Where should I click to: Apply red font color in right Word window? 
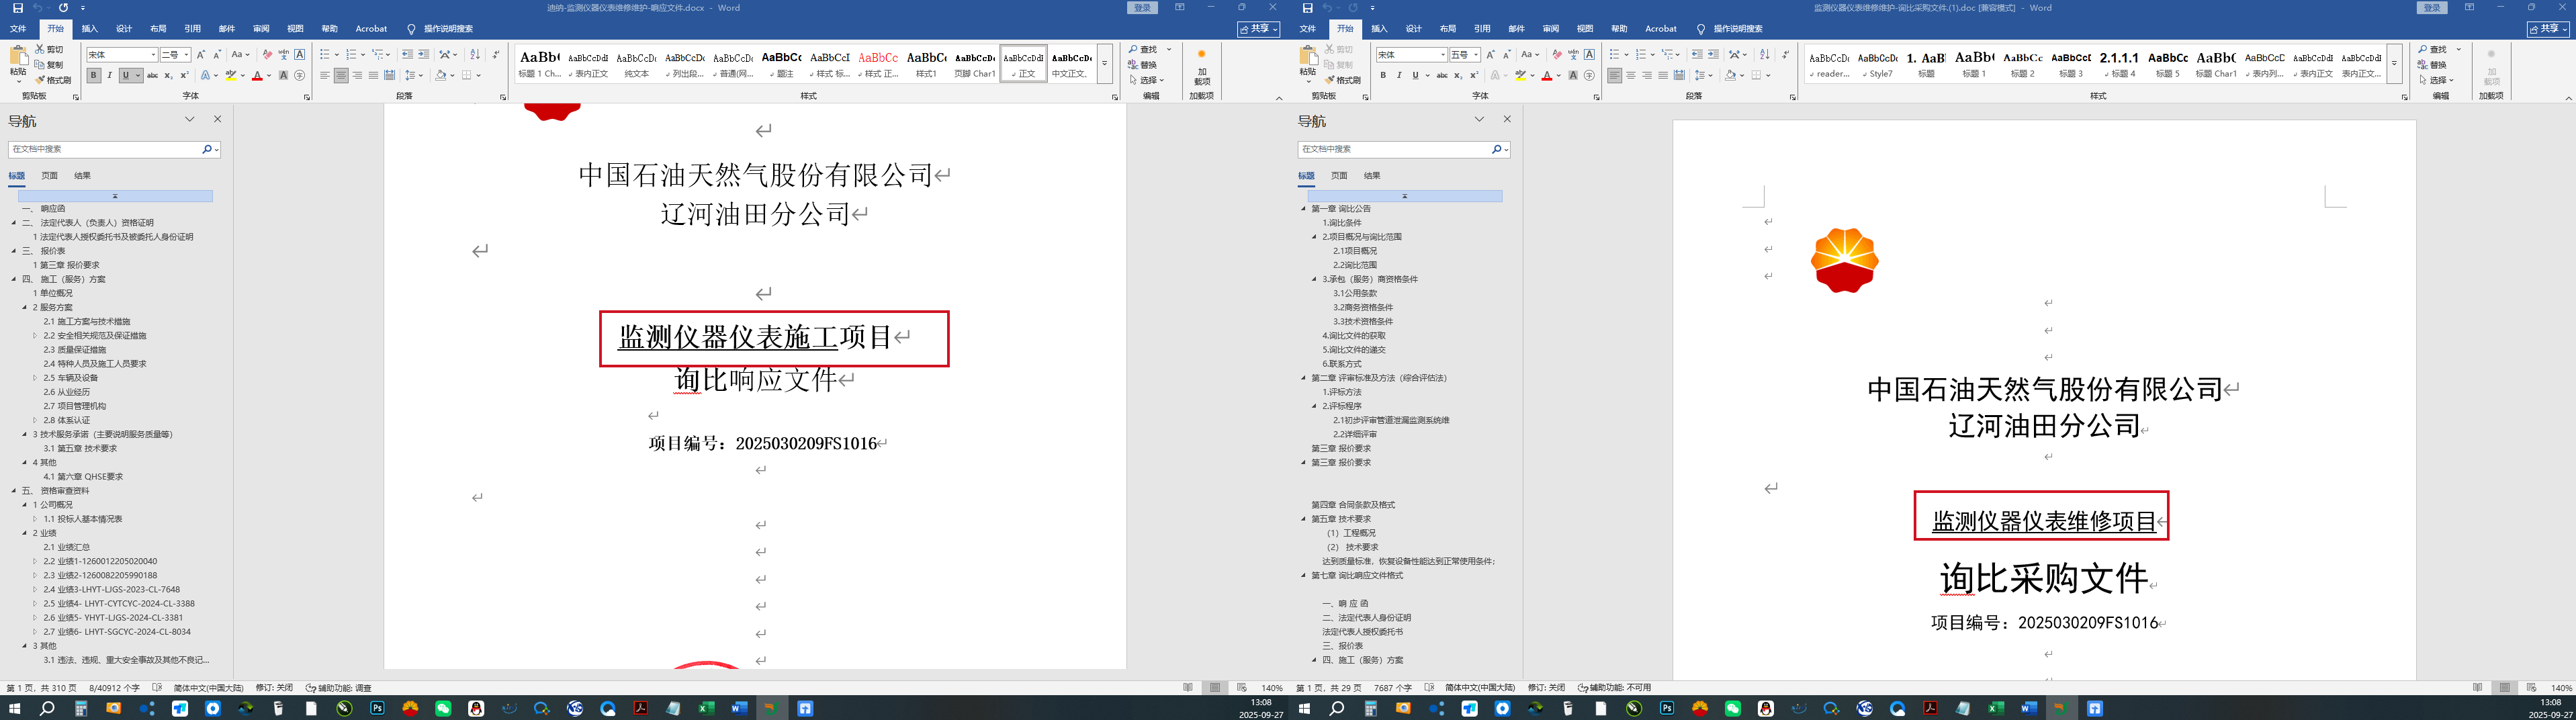click(1547, 75)
